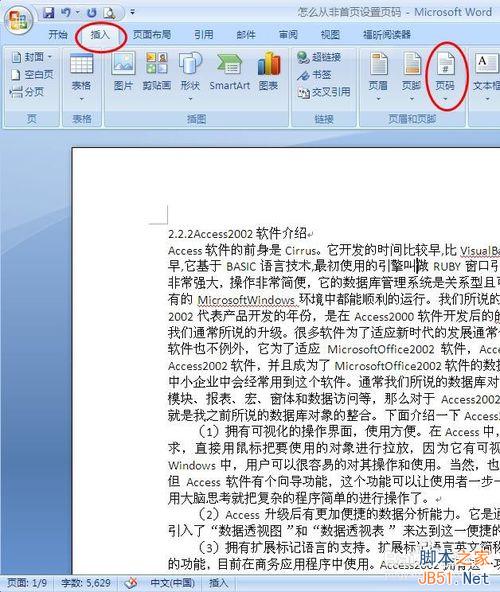The width and height of the screenshot is (500, 592).
Task: Click the Office button orb
Action: pos(19,20)
